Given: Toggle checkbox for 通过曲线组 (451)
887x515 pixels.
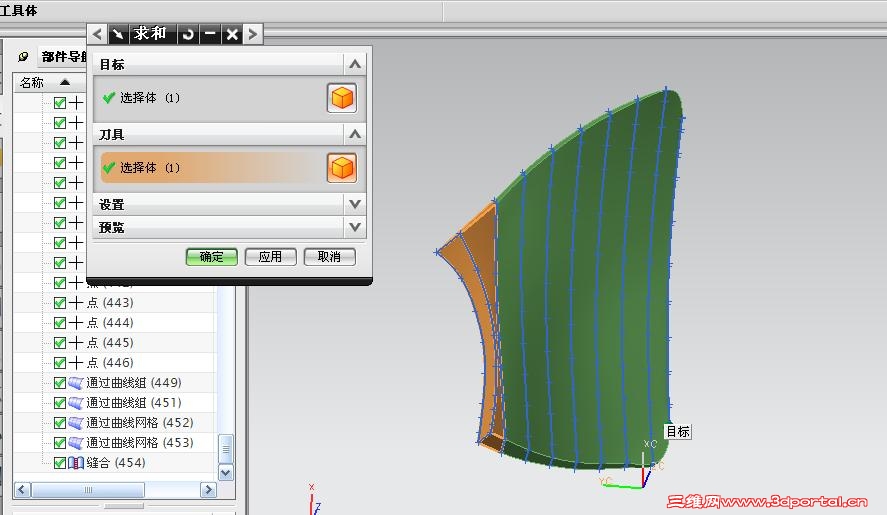Looking at the screenshot, I should pos(60,403).
